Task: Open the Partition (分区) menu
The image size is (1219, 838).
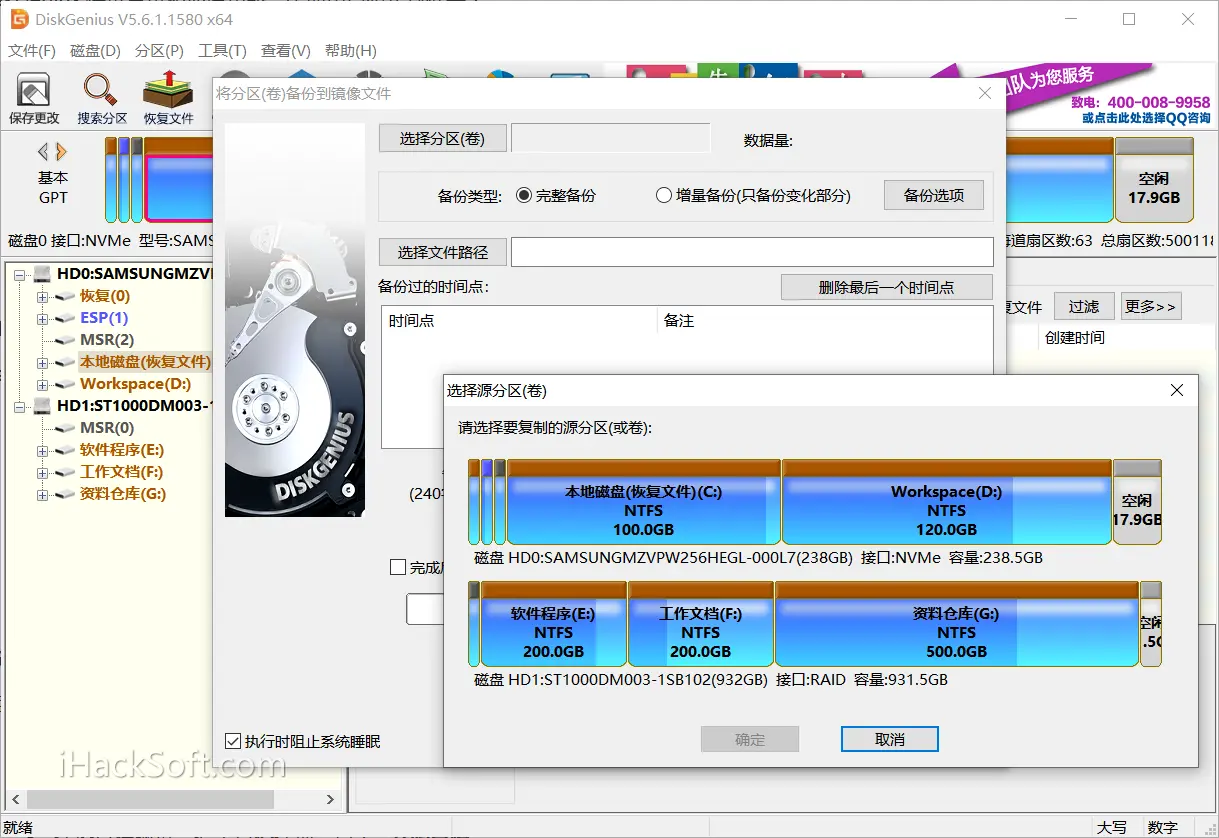Action: 159,51
